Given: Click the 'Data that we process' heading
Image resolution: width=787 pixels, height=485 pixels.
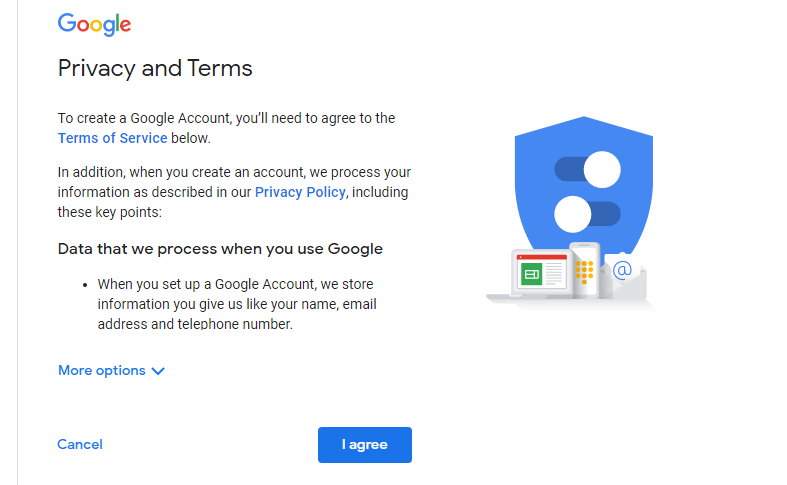Looking at the screenshot, I should tap(220, 249).
